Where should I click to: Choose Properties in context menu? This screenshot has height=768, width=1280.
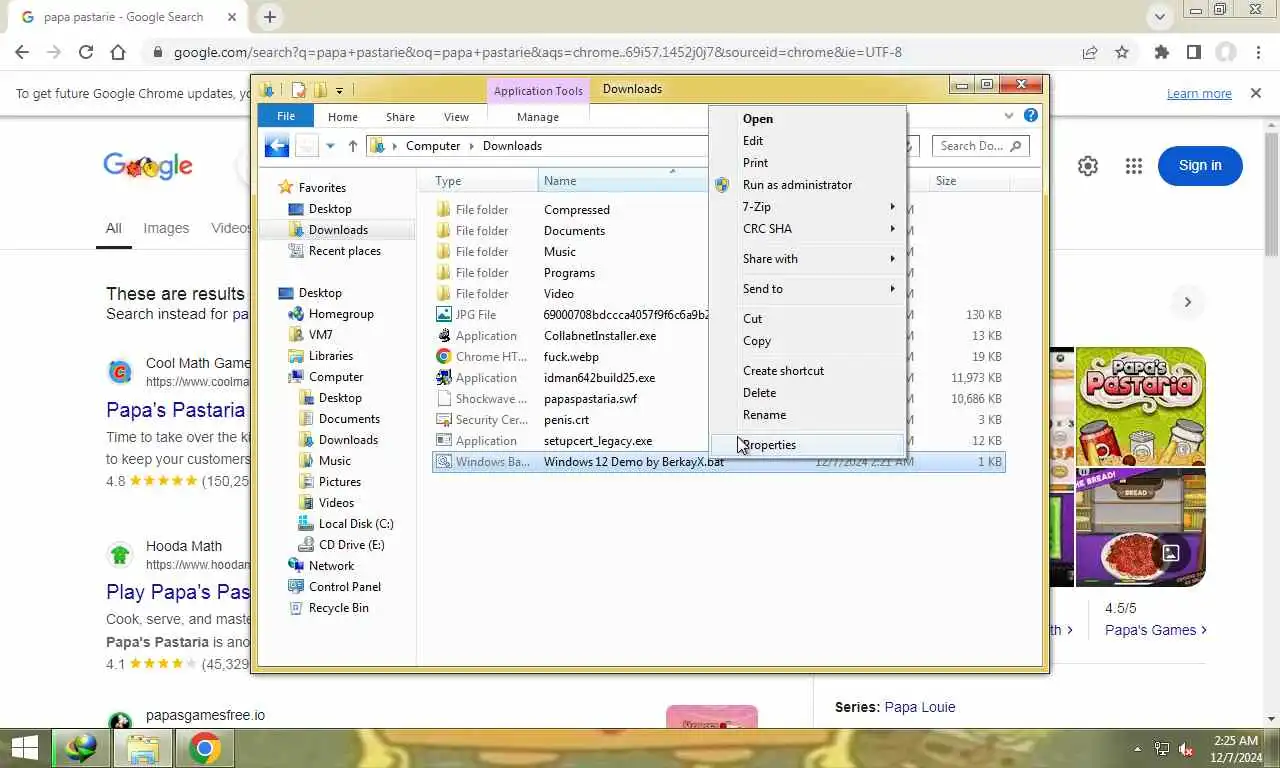pyautogui.click(x=808, y=445)
